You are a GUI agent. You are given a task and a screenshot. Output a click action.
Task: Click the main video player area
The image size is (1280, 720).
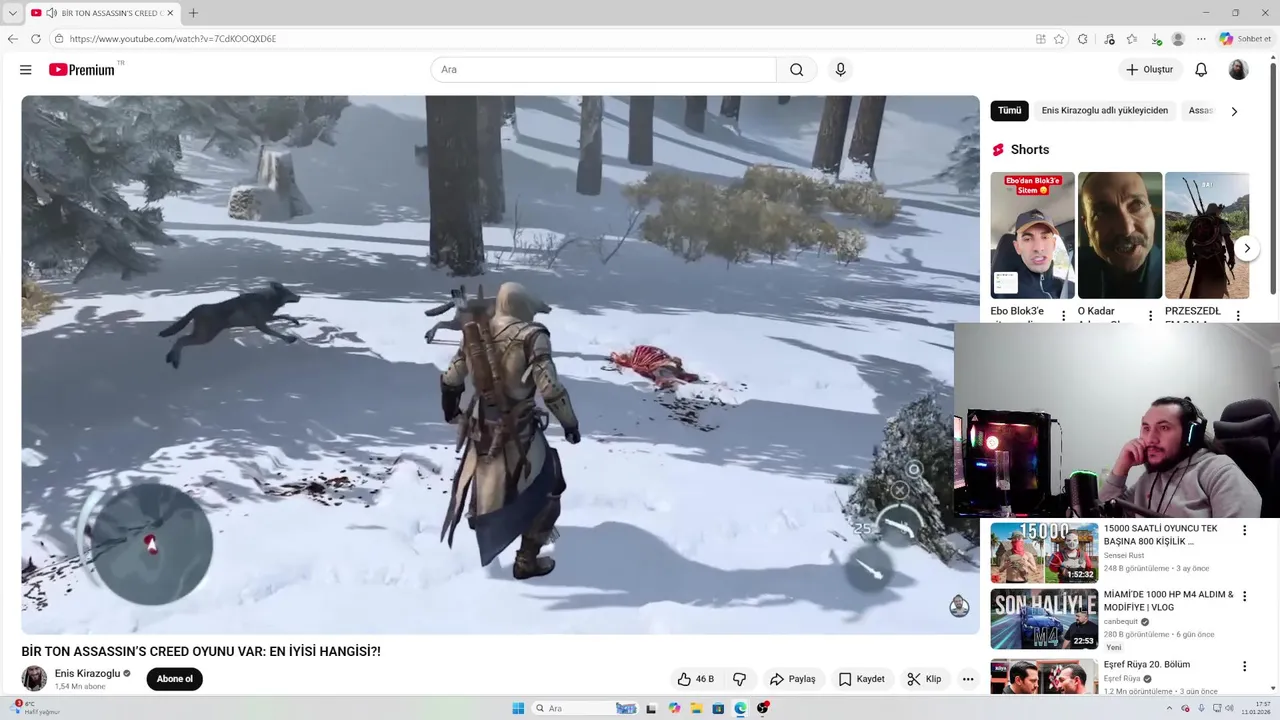point(500,365)
